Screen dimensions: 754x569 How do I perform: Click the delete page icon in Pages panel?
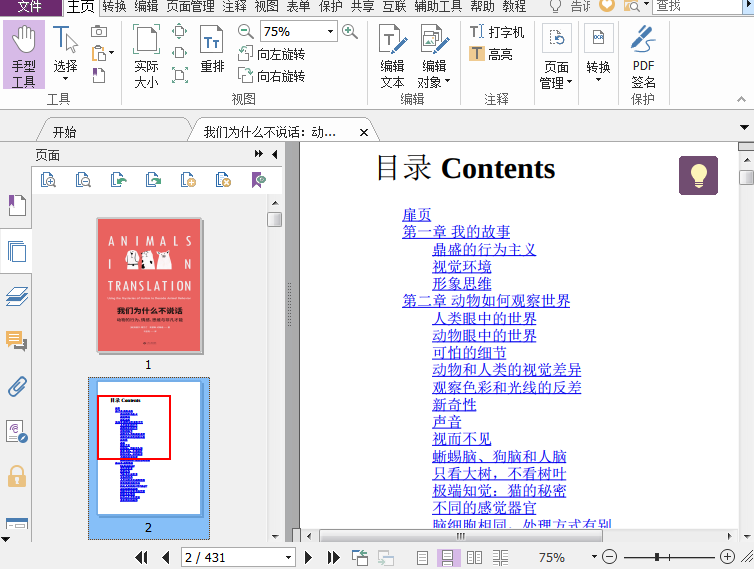pyautogui.click(x=223, y=180)
